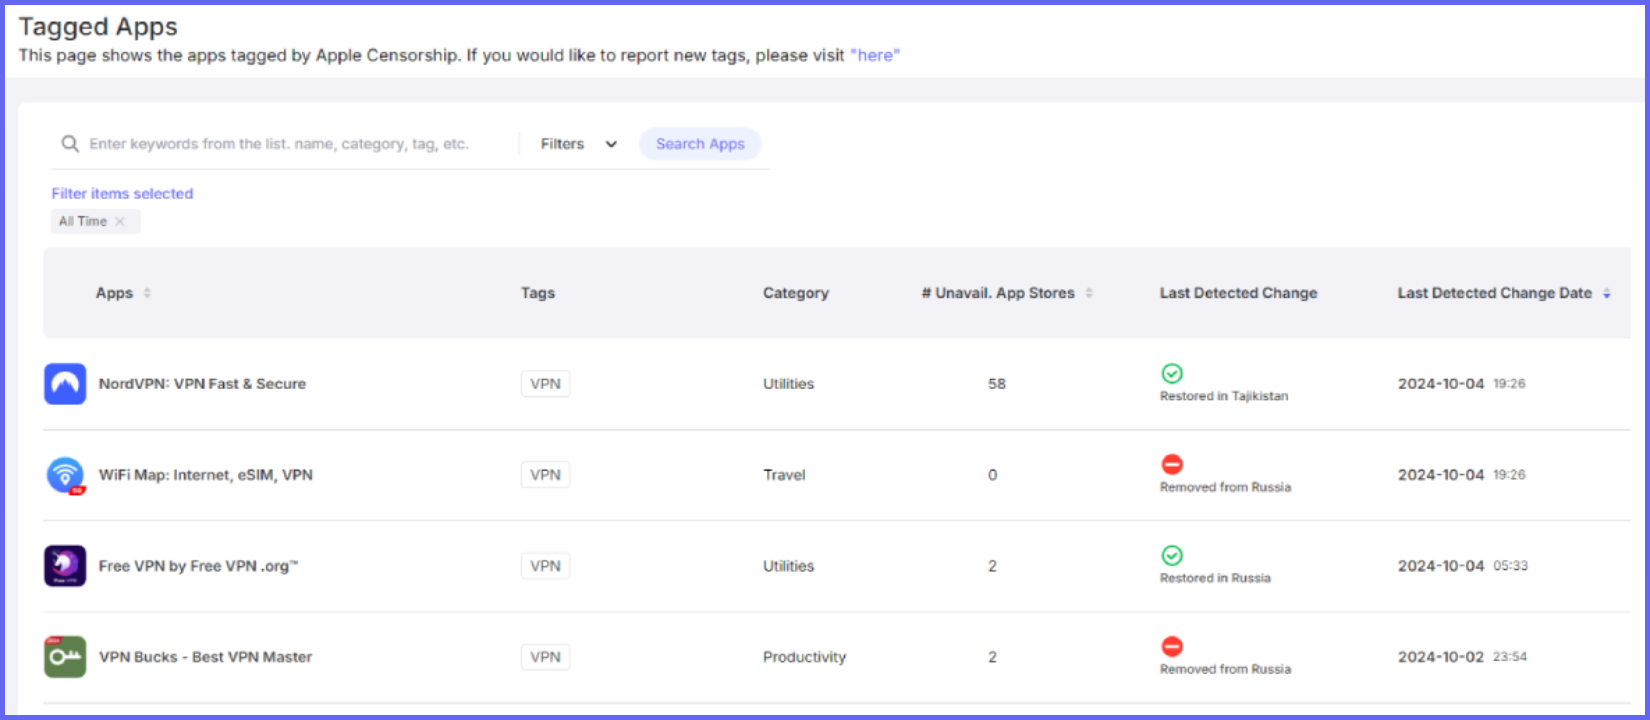Screen dimensions: 1650x720
Task: Sort by number of Unavail. App Stores
Action: coord(1089,293)
